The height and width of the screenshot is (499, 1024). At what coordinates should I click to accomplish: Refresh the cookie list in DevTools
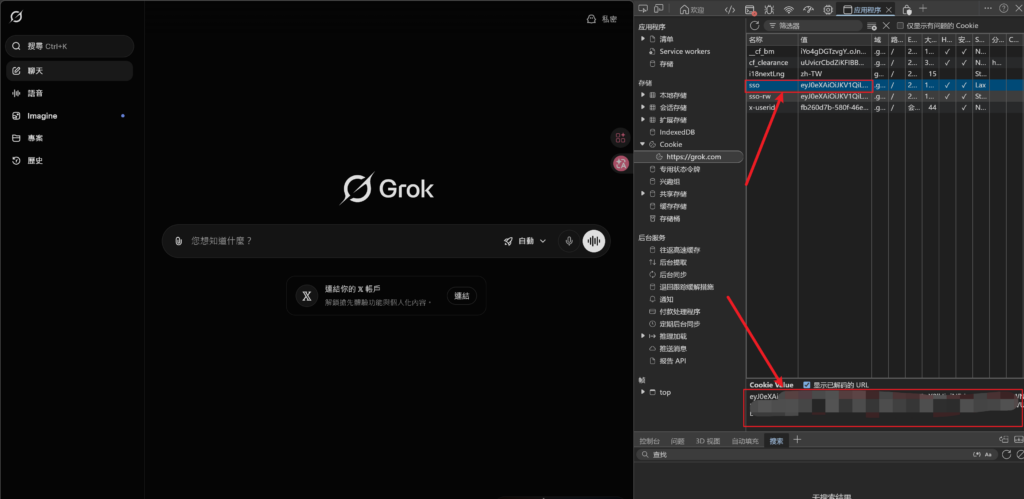pyautogui.click(x=755, y=25)
